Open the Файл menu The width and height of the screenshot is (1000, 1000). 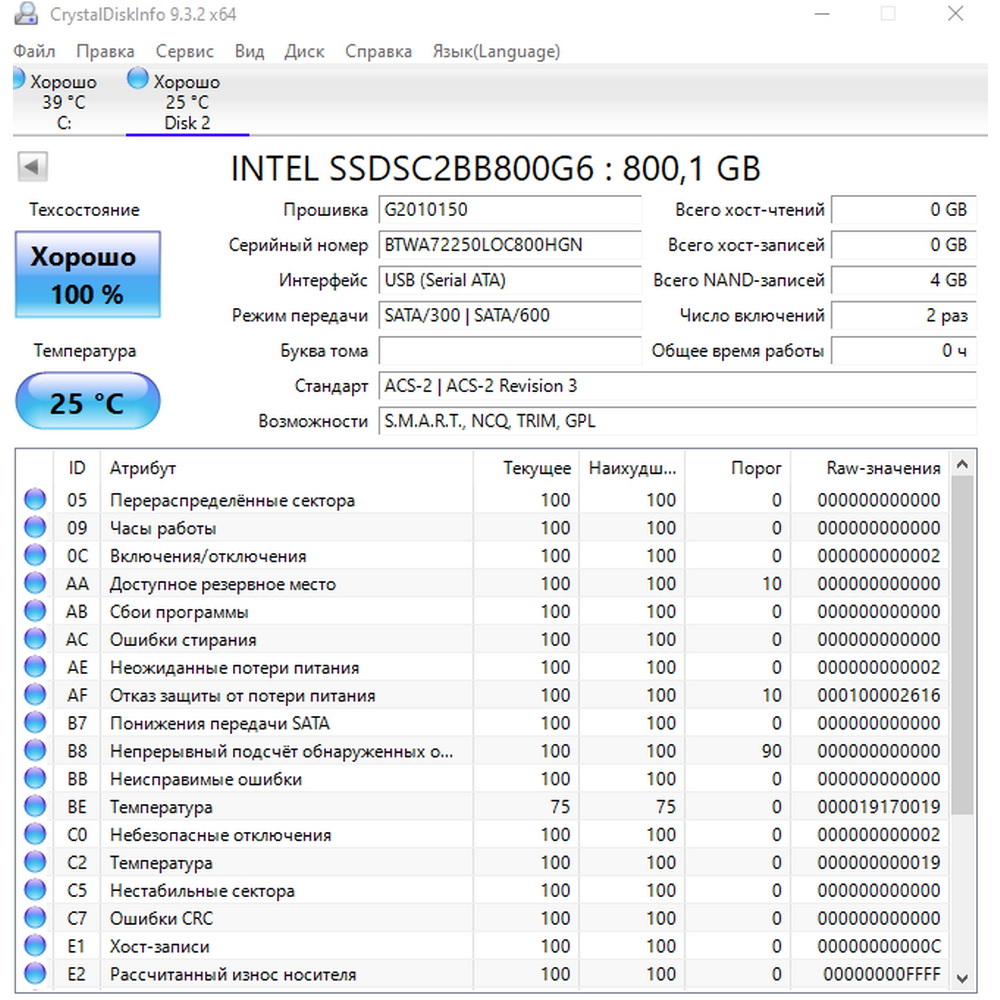pyautogui.click(x=34, y=51)
